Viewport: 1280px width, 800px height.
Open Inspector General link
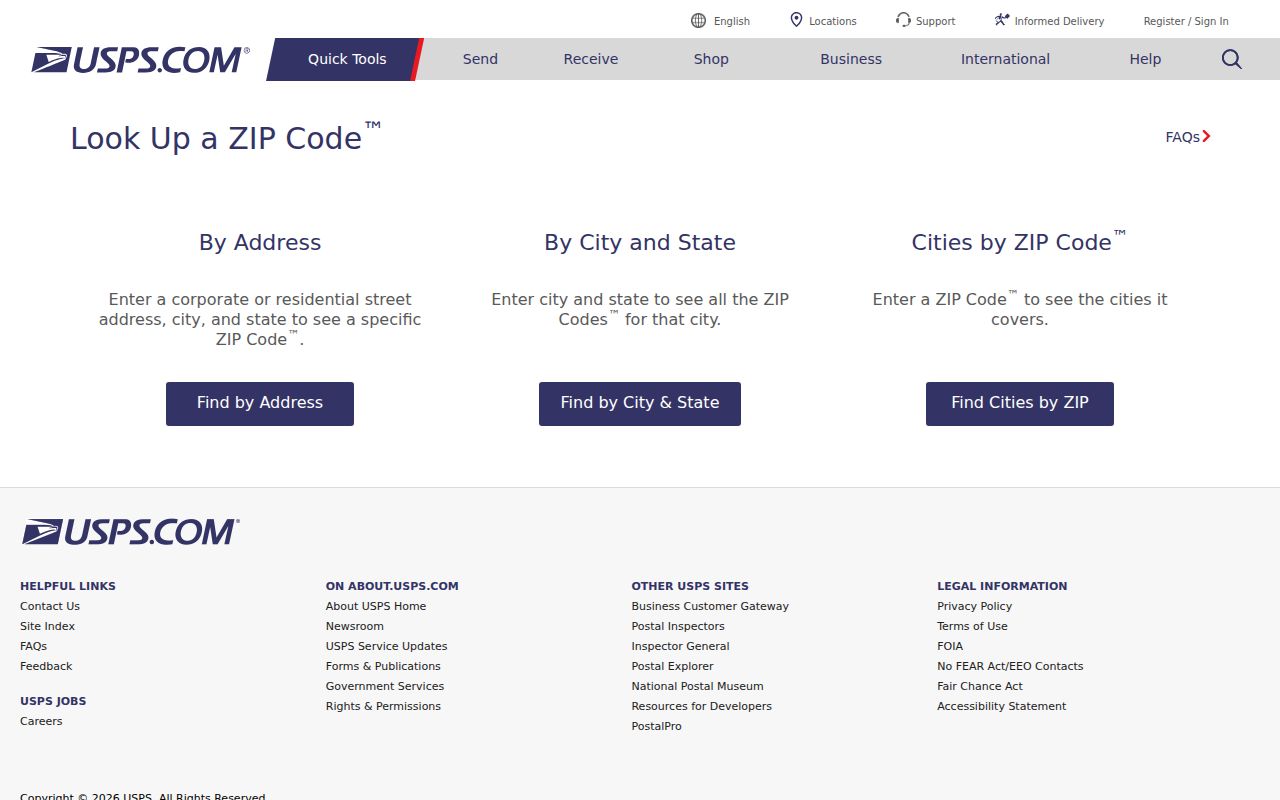click(x=681, y=646)
